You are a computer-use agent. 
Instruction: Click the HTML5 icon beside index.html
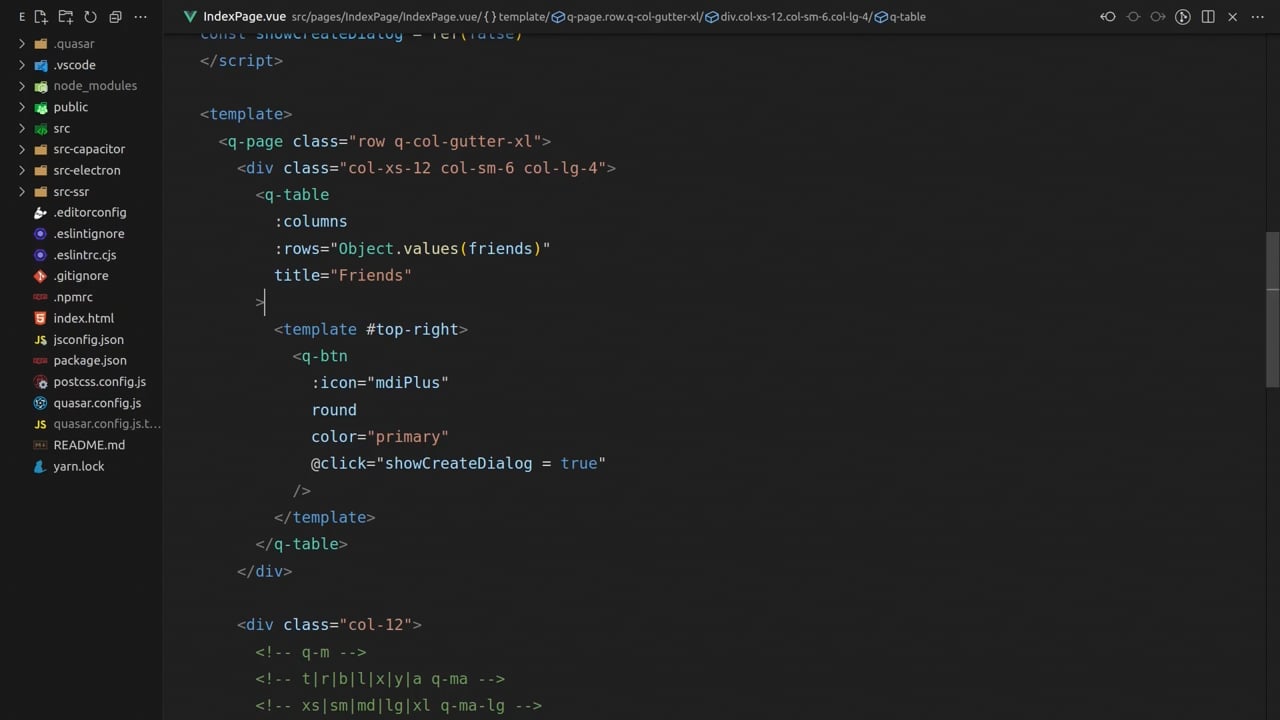click(40, 318)
